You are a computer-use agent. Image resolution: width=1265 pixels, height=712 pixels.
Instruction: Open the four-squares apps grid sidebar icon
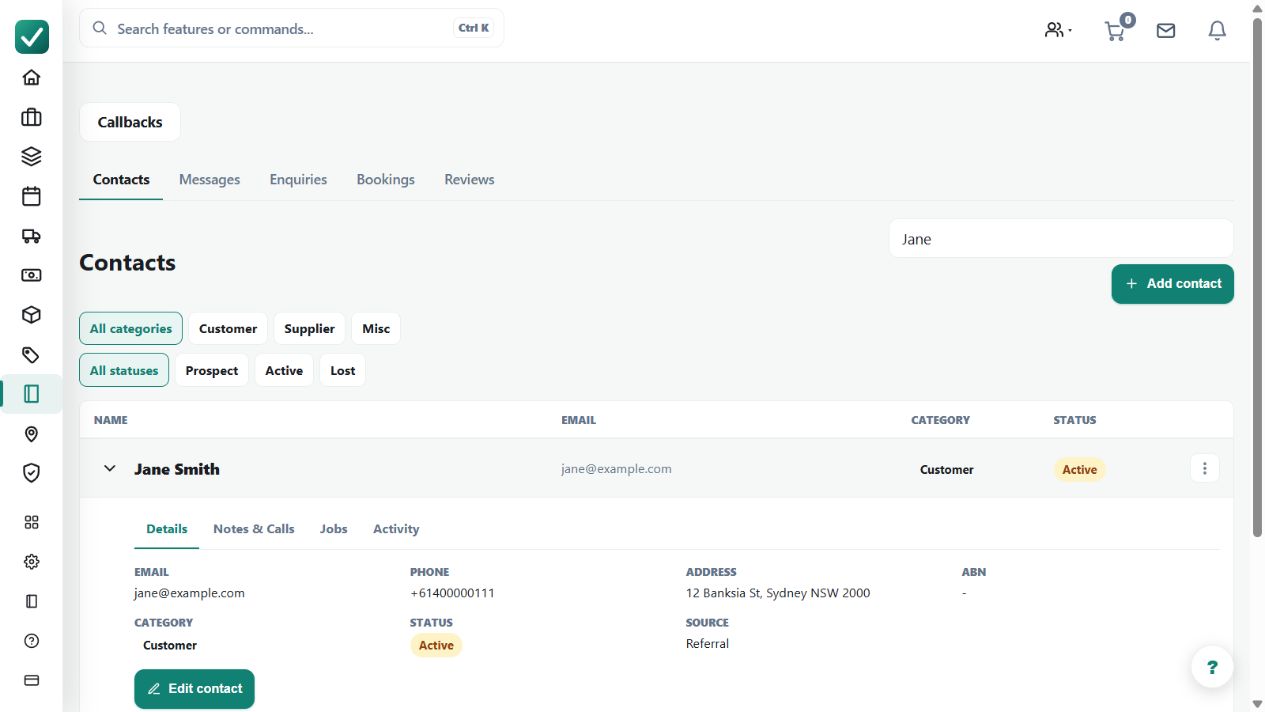(31, 522)
